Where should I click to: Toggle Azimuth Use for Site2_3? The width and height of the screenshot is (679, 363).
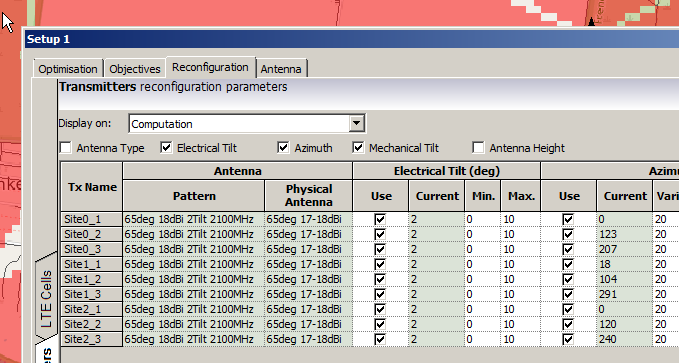568,339
